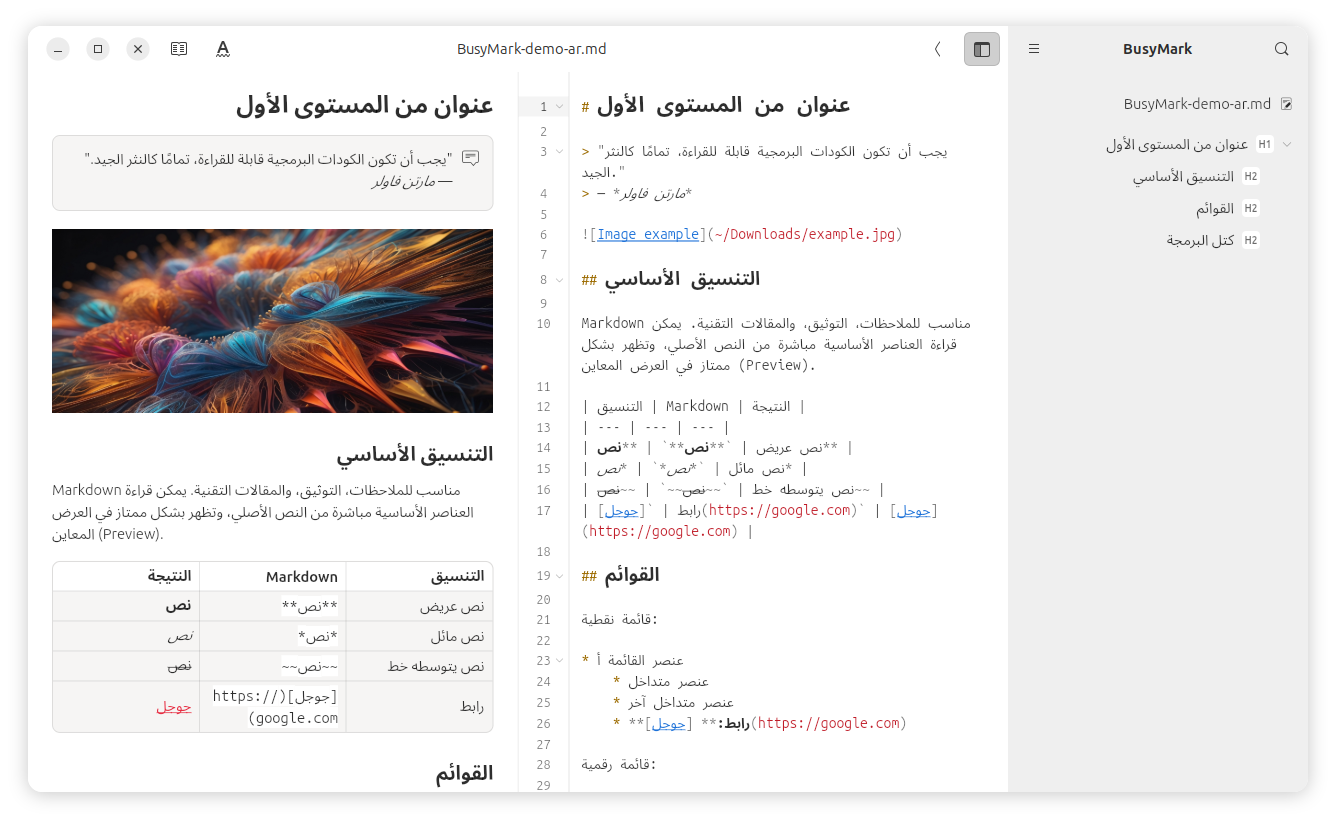The image size is (1336, 822).
Task: Fold line 19 heading in editor
Action: click(559, 576)
